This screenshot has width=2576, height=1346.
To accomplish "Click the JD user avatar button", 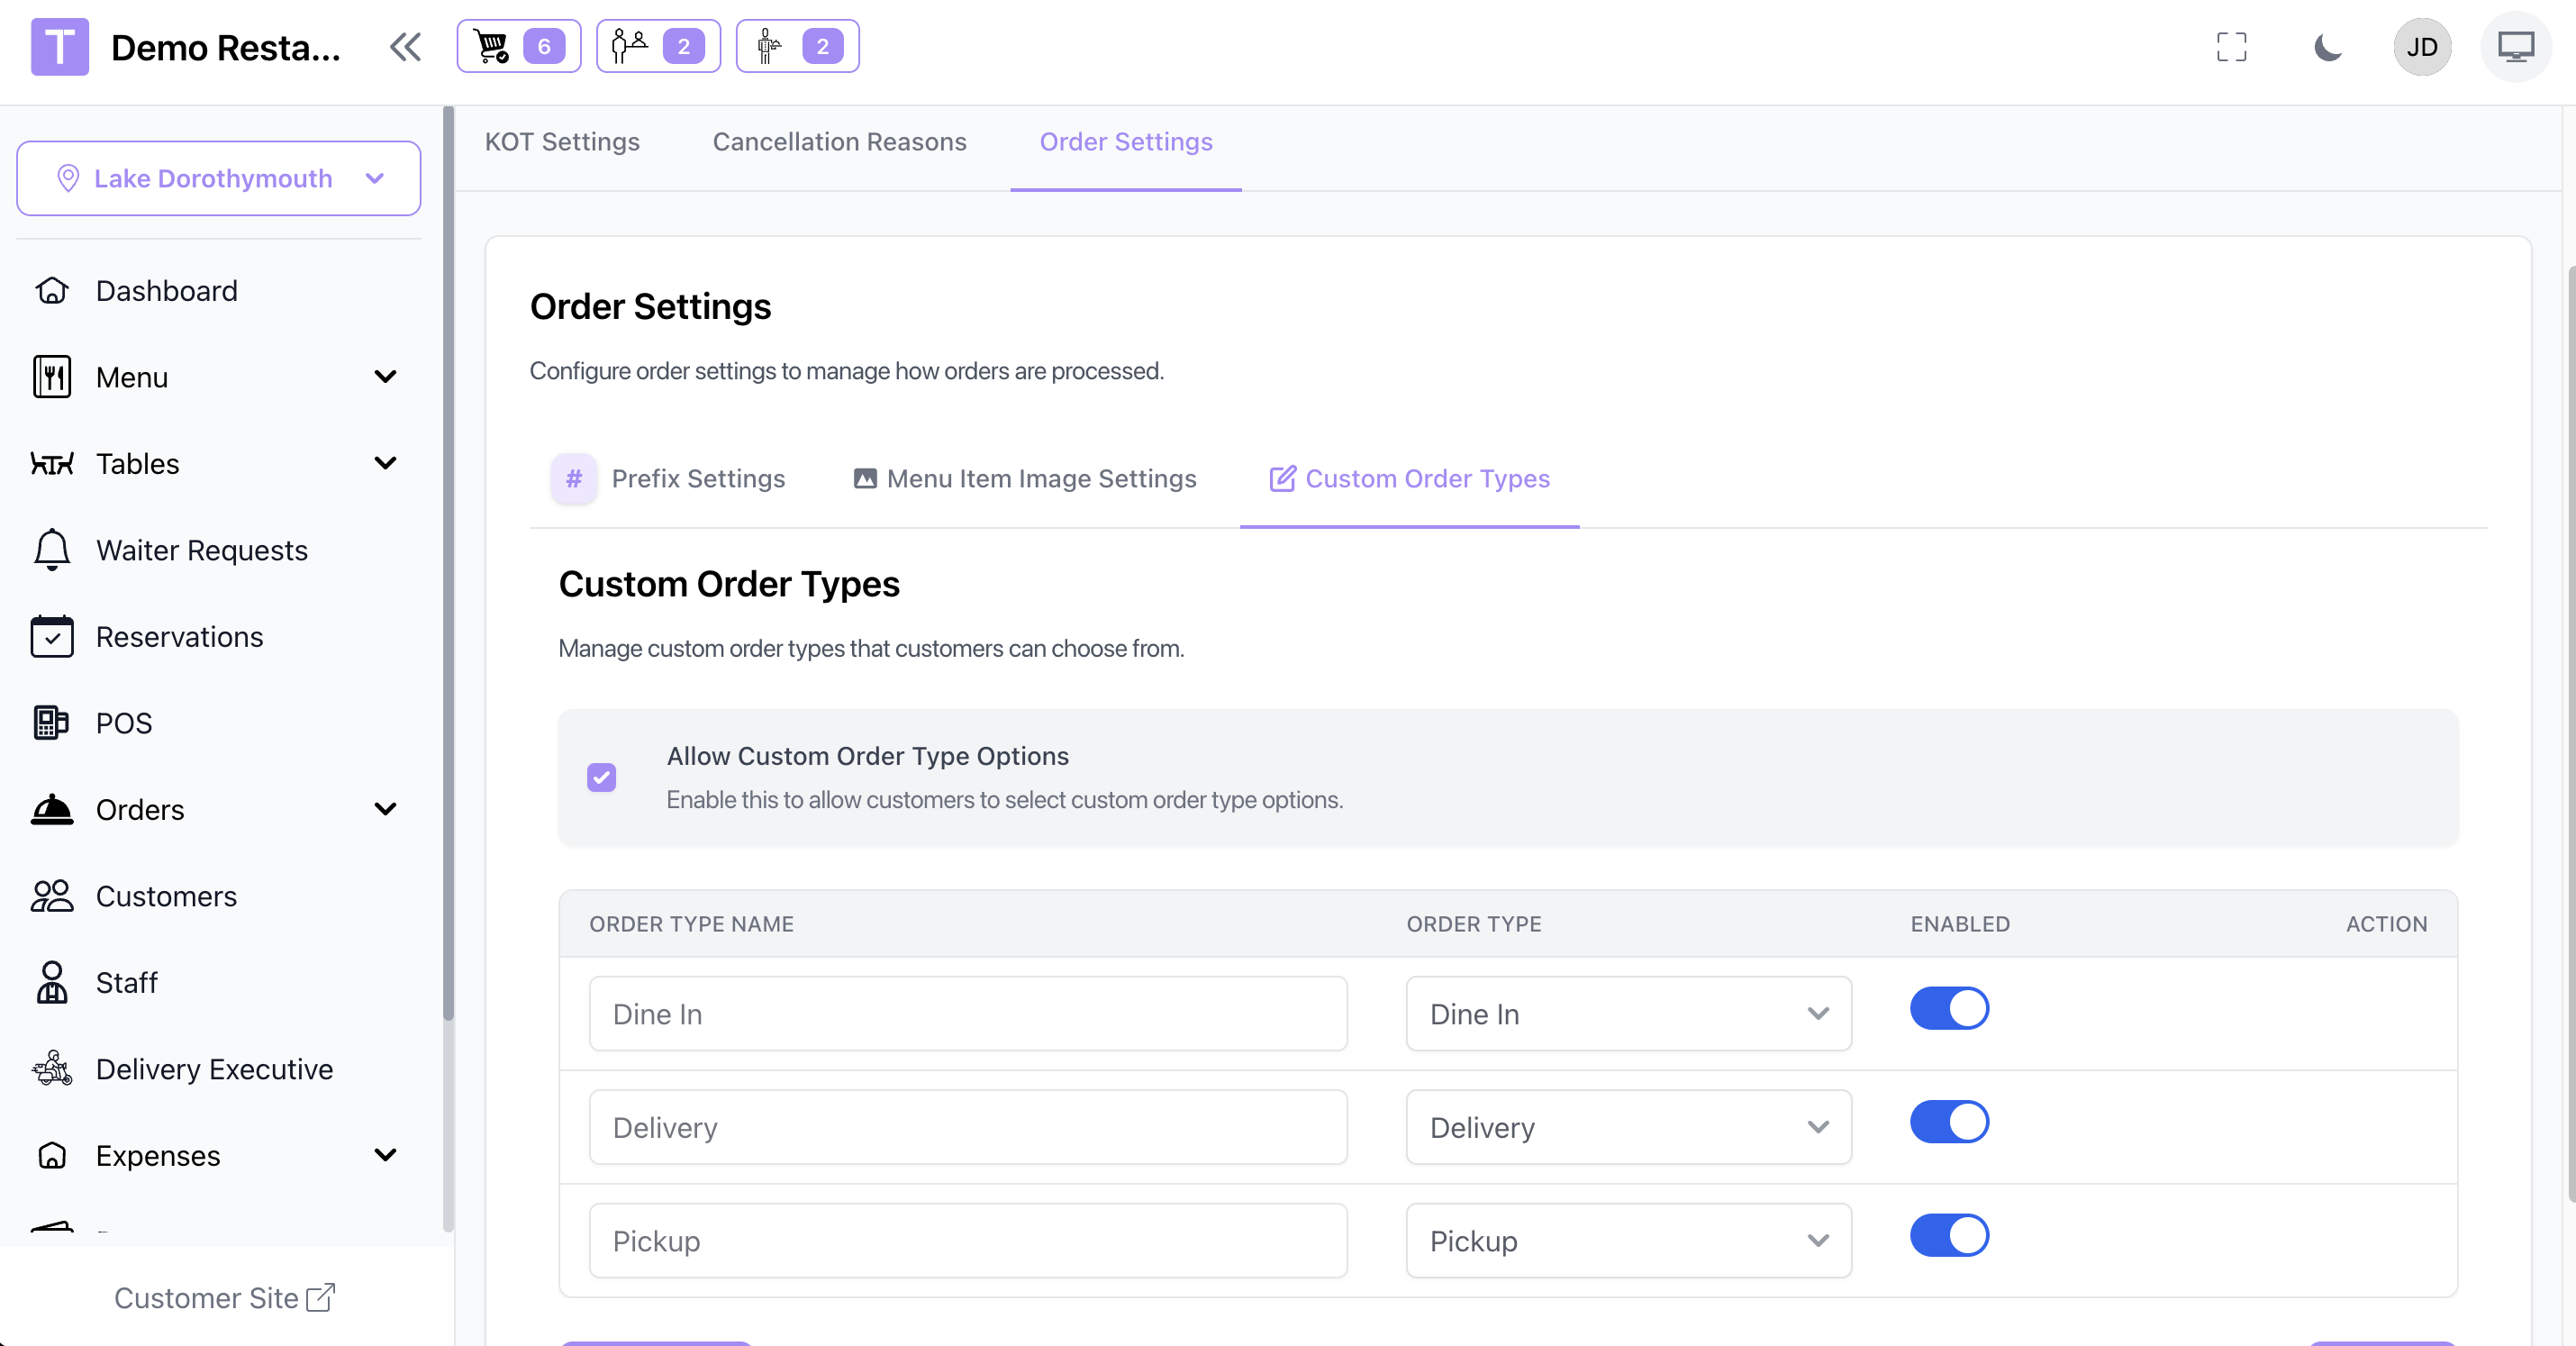I will point(2421,47).
